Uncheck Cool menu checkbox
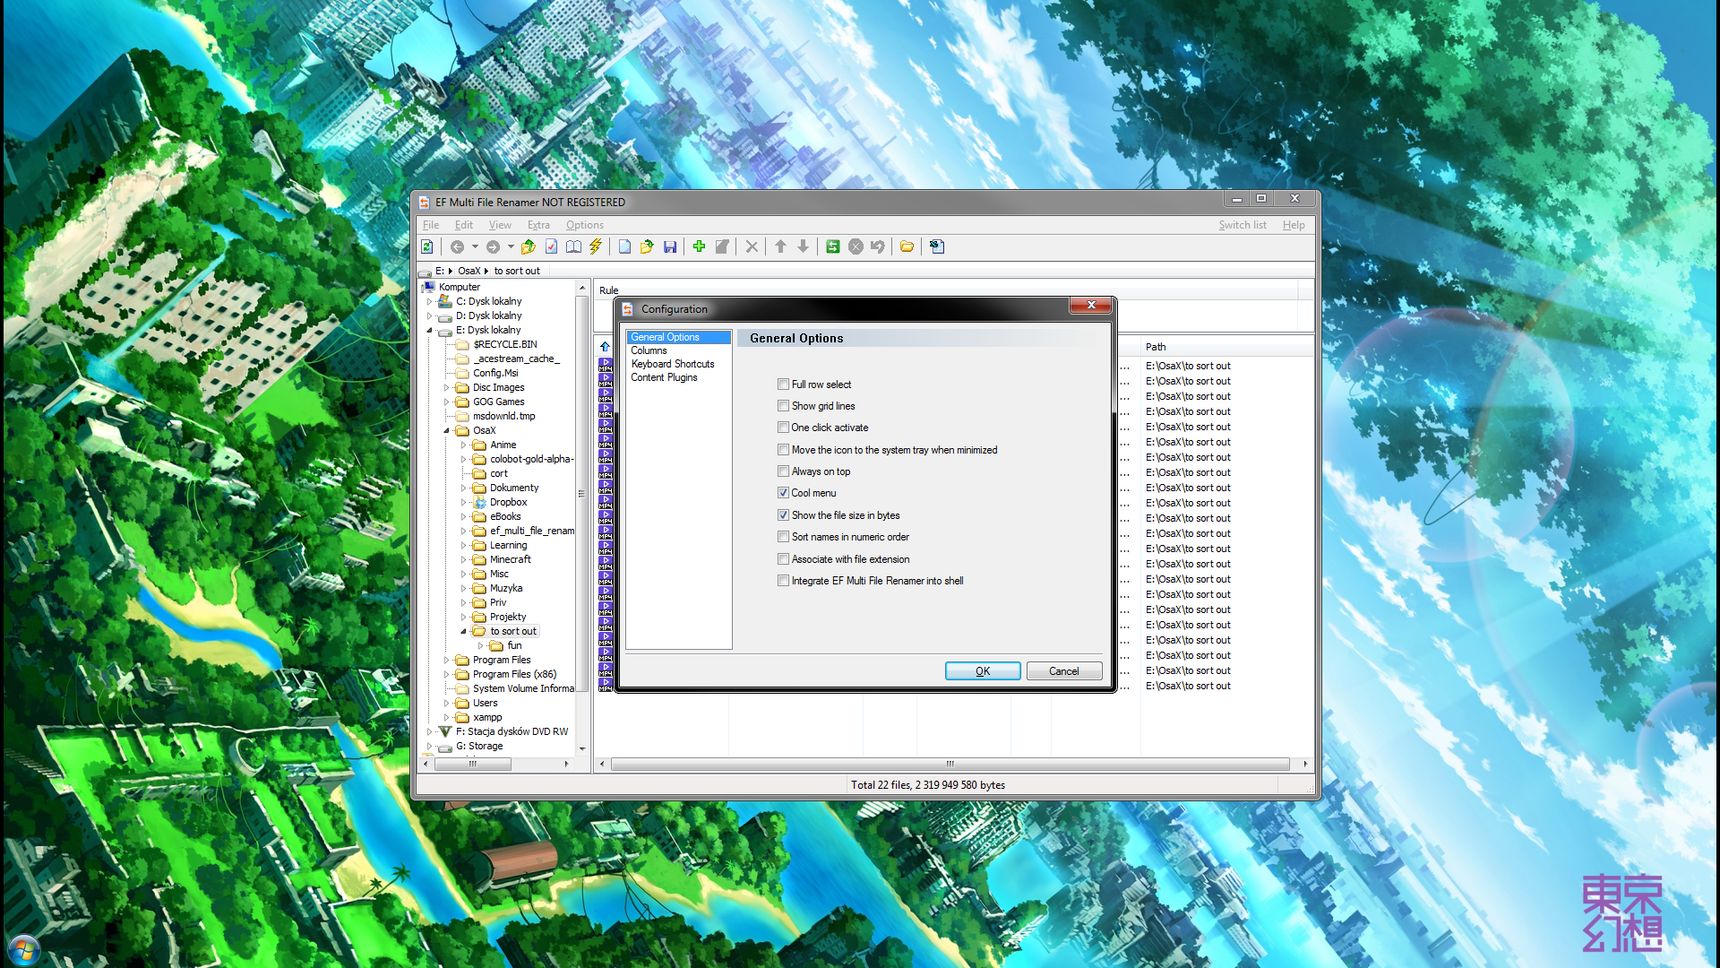1720x968 pixels. [x=783, y=493]
